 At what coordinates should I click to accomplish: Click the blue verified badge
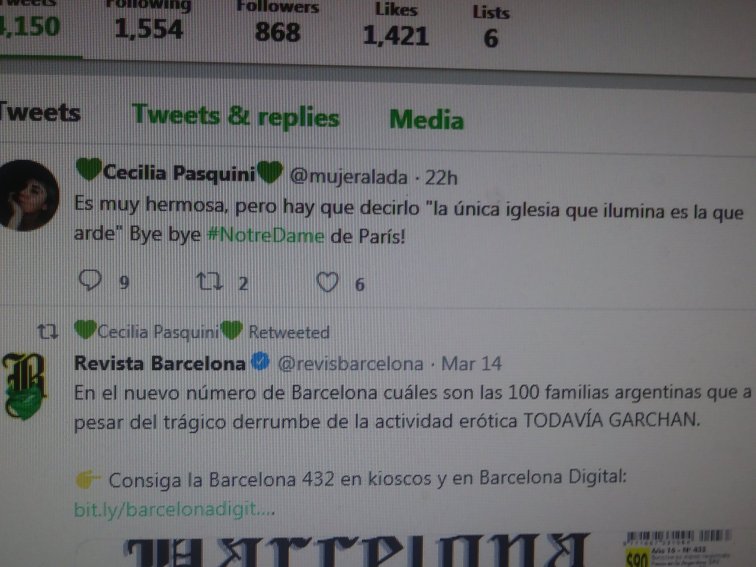coord(261,361)
